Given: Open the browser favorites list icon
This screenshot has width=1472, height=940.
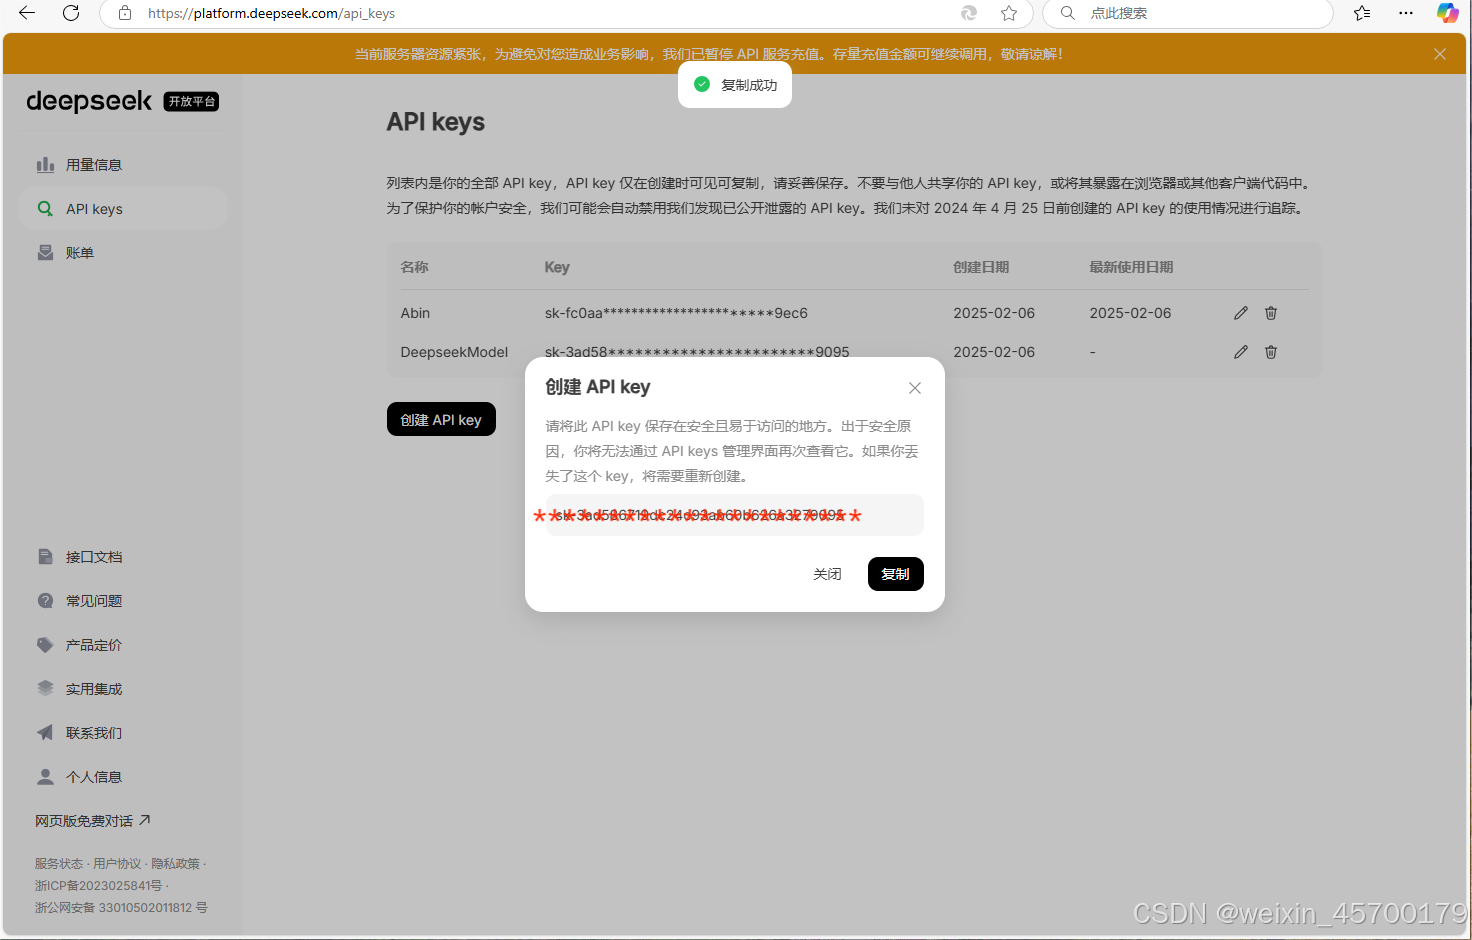Looking at the screenshot, I should 1362,13.
